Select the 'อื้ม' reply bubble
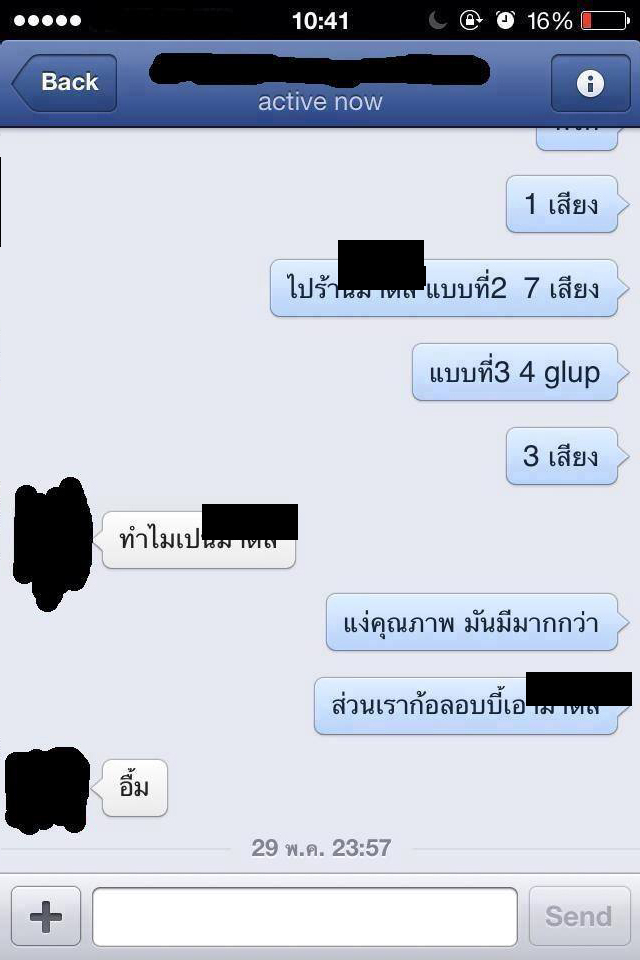The height and width of the screenshot is (960, 640). pos(134,787)
